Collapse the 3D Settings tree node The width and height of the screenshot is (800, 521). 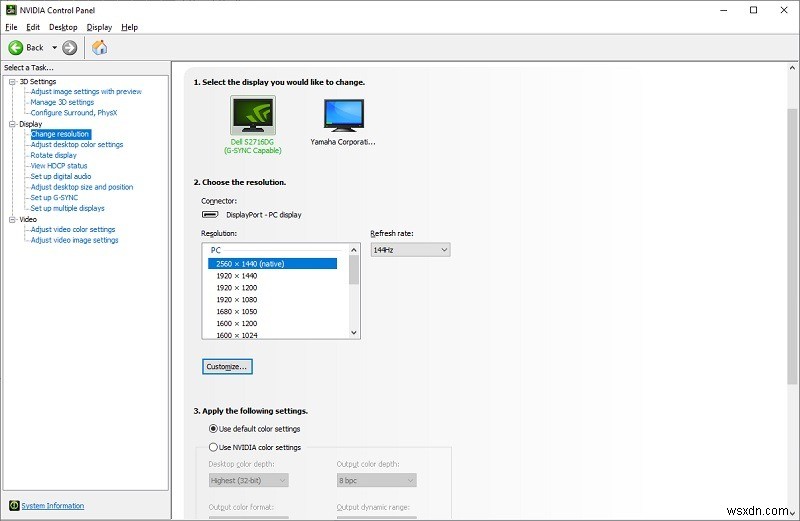coord(12,82)
